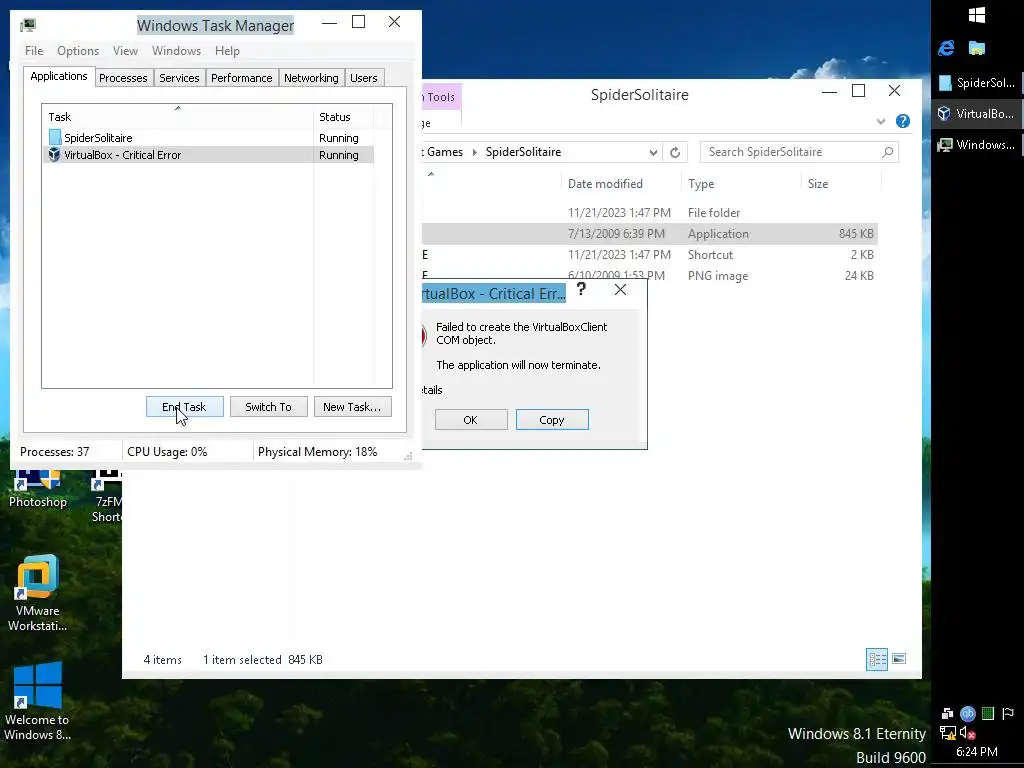Image resolution: width=1024 pixels, height=768 pixels.
Task: Select the VirtualBox - Critical Error task row
Action: (x=208, y=155)
